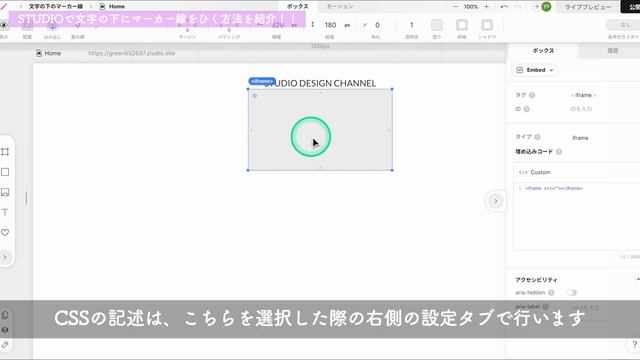
Task: Show help info for タグ
Action: coord(532,95)
